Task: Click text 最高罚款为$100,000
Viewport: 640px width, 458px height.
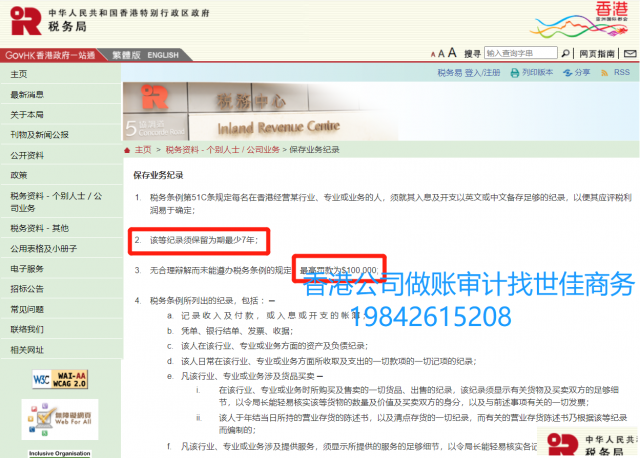Action: (339, 270)
